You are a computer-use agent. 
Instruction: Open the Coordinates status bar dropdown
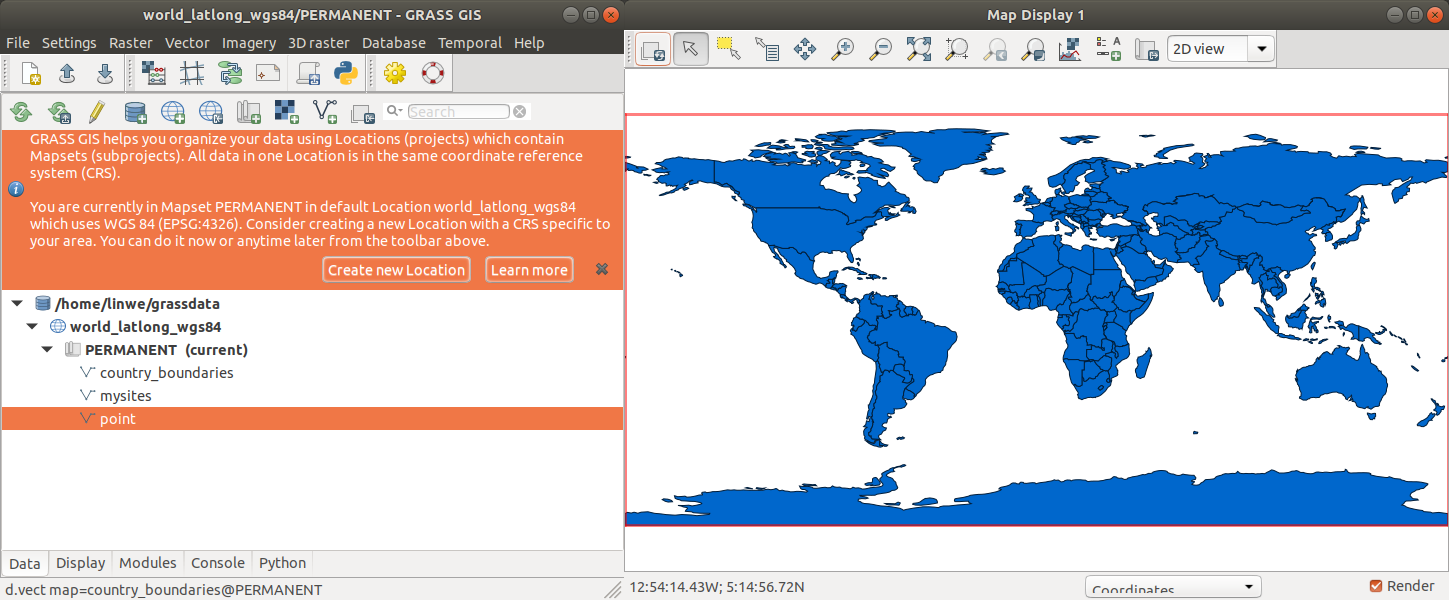click(x=1172, y=588)
